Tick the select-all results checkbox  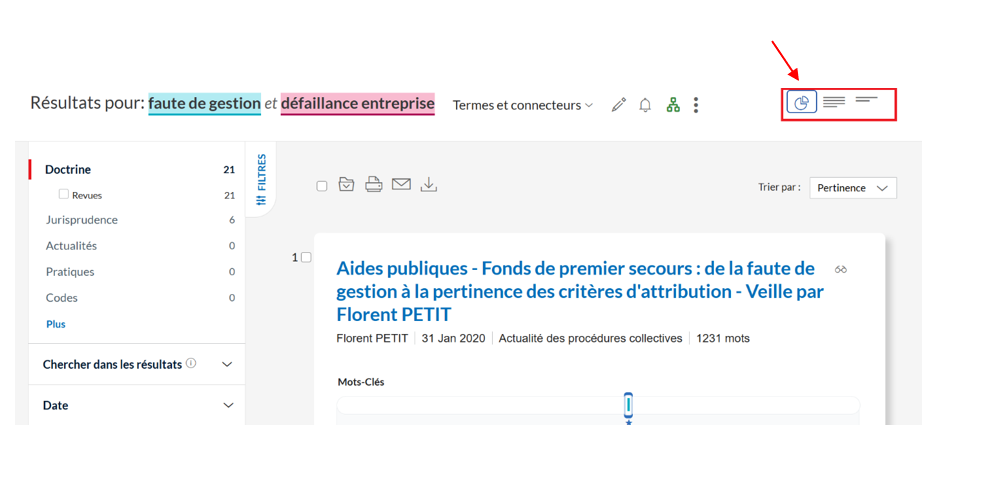point(322,186)
